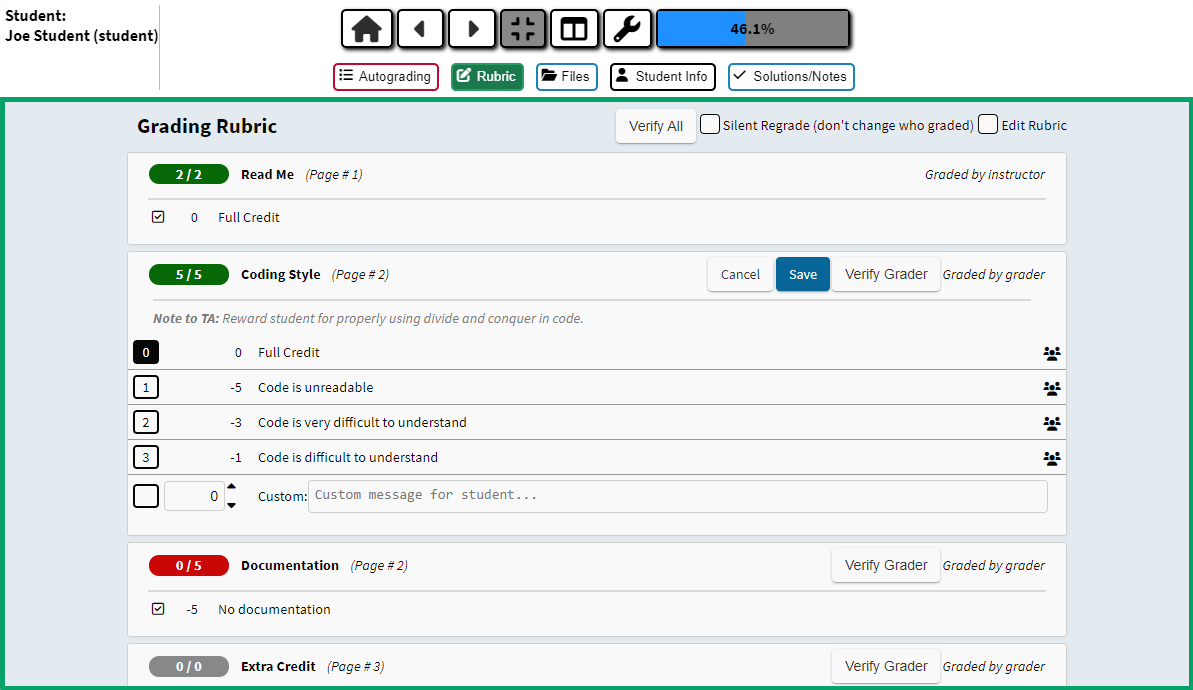Select mark 1 Code is unreadable
1193x690 pixels.
(146, 387)
